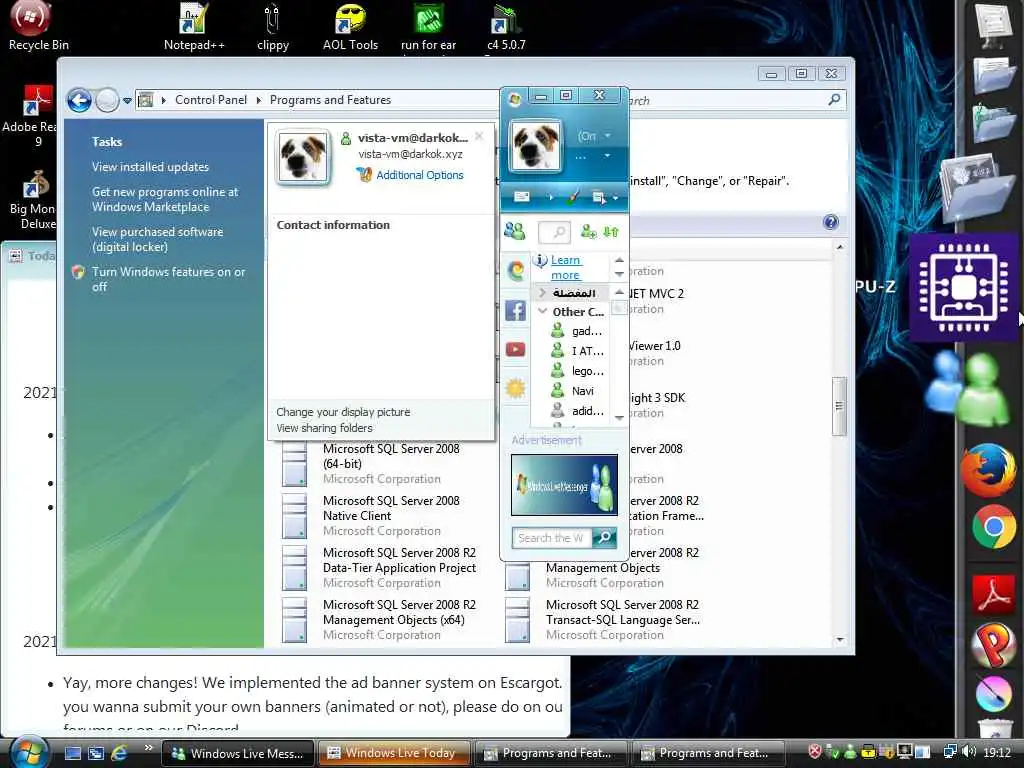Click View sharing folders
1024x768 pixels.
coord(324,428)
